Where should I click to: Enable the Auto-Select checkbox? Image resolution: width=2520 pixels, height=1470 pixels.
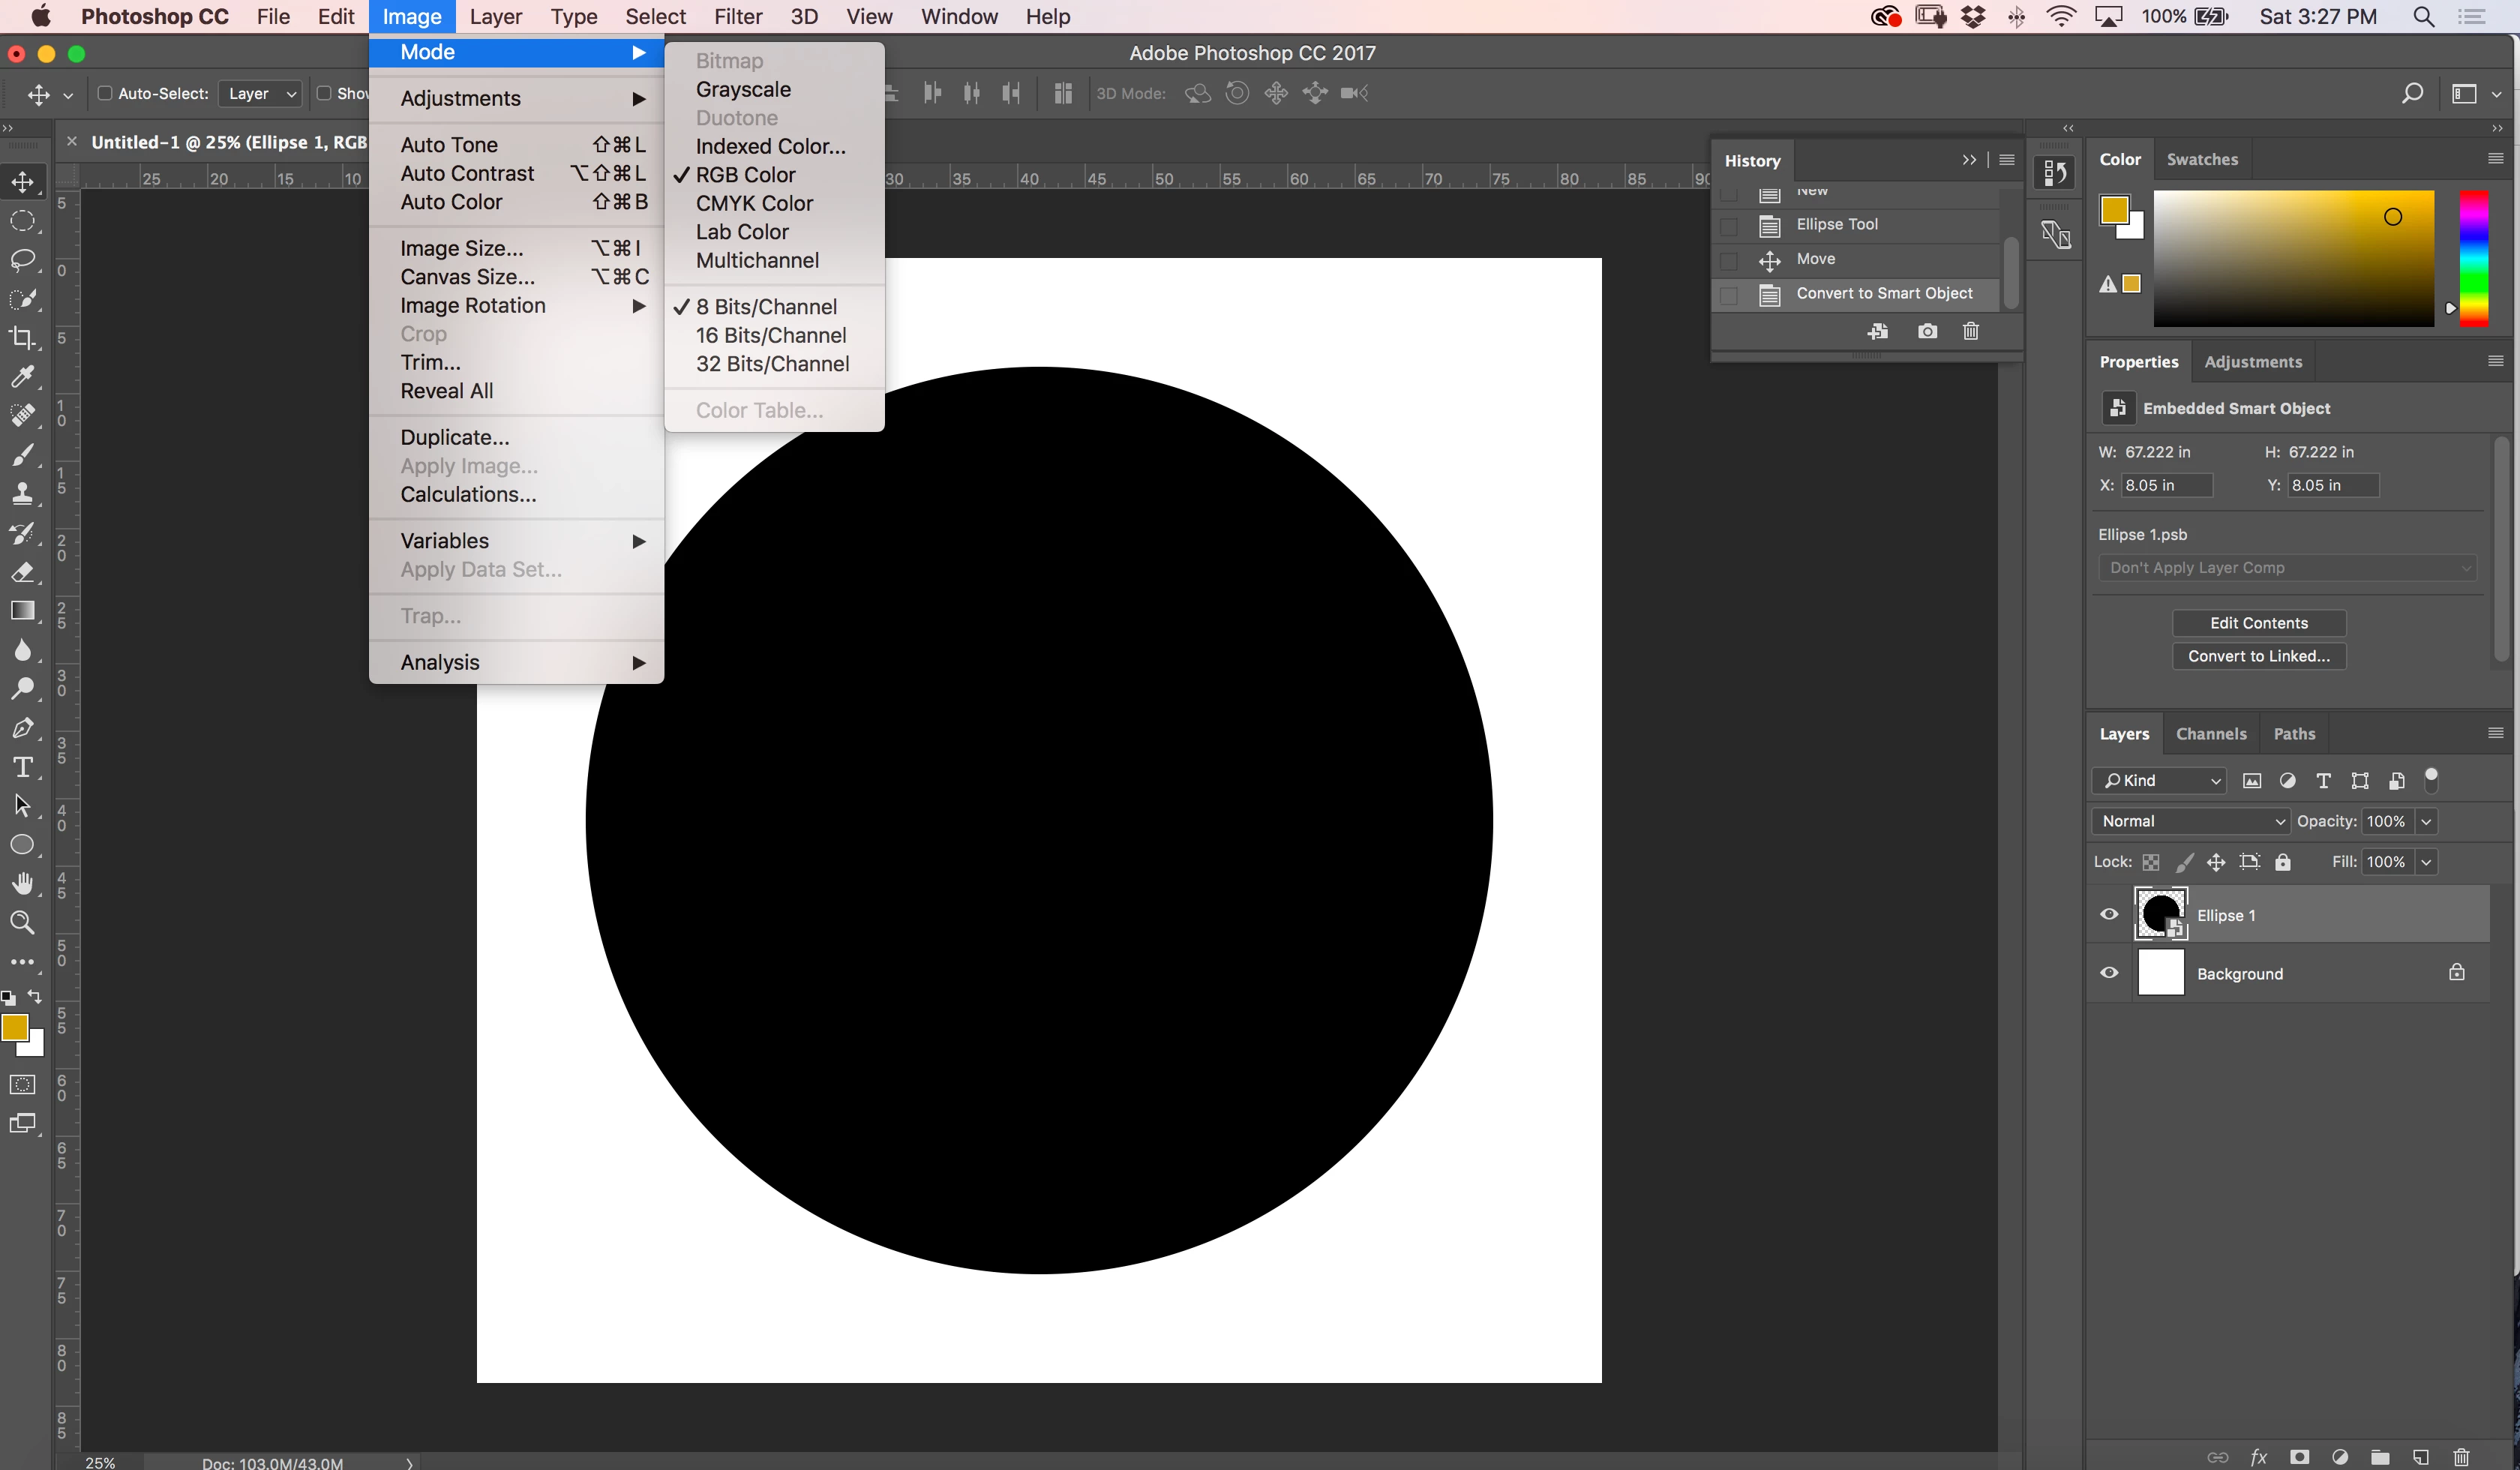(x=104, y=93)
